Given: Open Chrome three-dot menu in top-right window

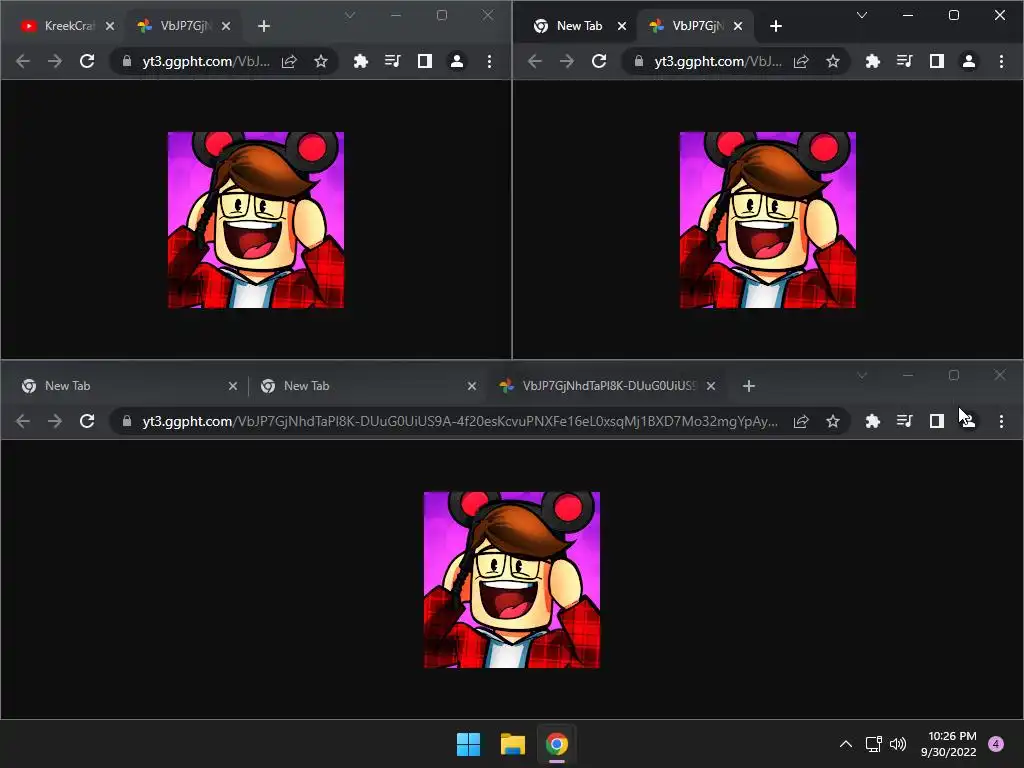Looking at the screenshot, I should tap(1001, 61).
